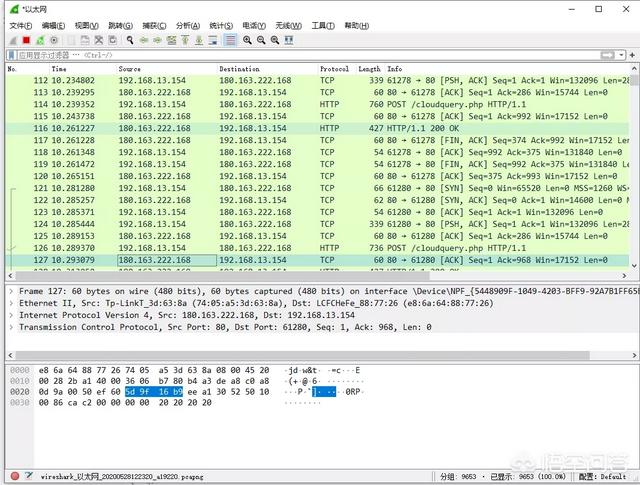Click the reload capture file icon
The width and height of the screenshot is (640, 485).
tap(113, 40)
